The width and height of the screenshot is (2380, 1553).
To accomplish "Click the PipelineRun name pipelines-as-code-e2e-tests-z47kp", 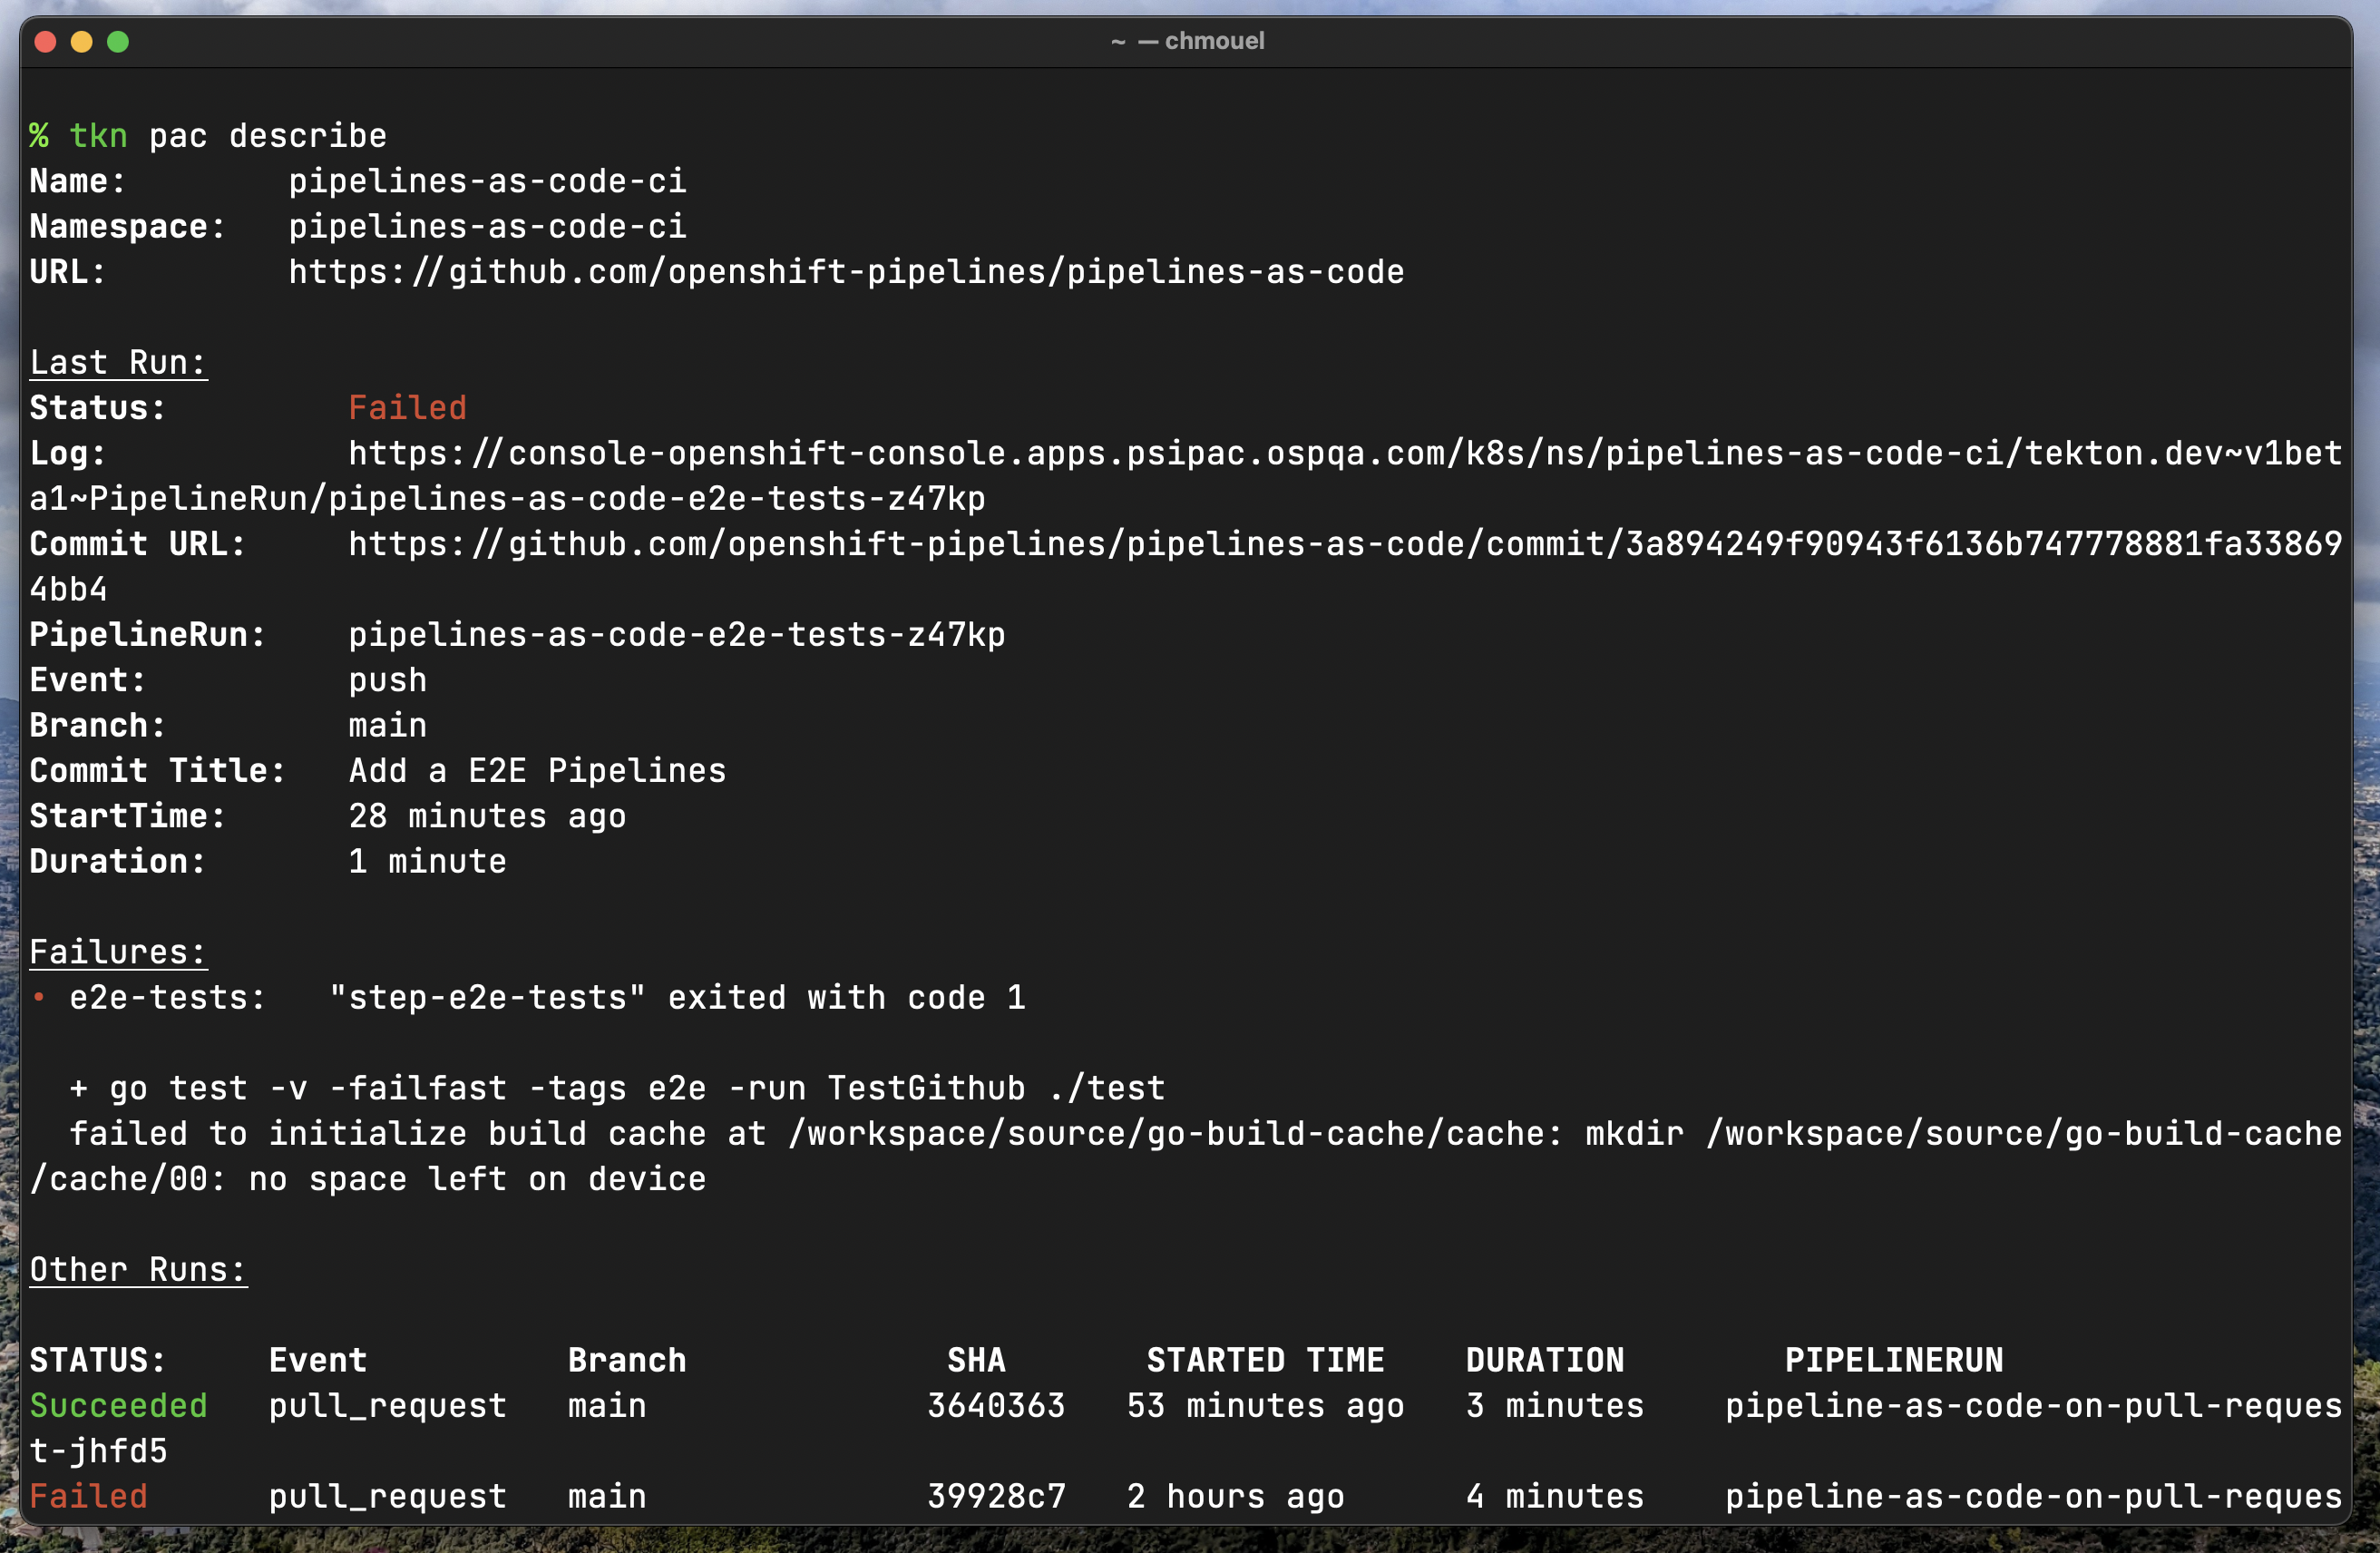I will [x=676, y=635].
